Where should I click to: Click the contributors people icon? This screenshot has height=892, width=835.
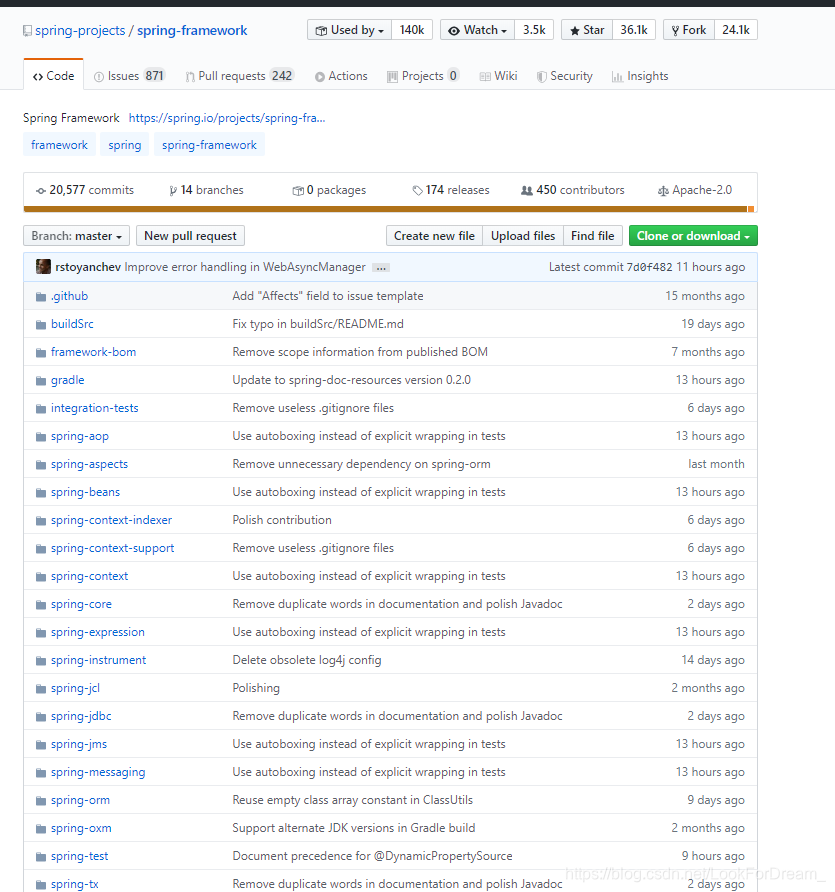click(x=527, y=191)
